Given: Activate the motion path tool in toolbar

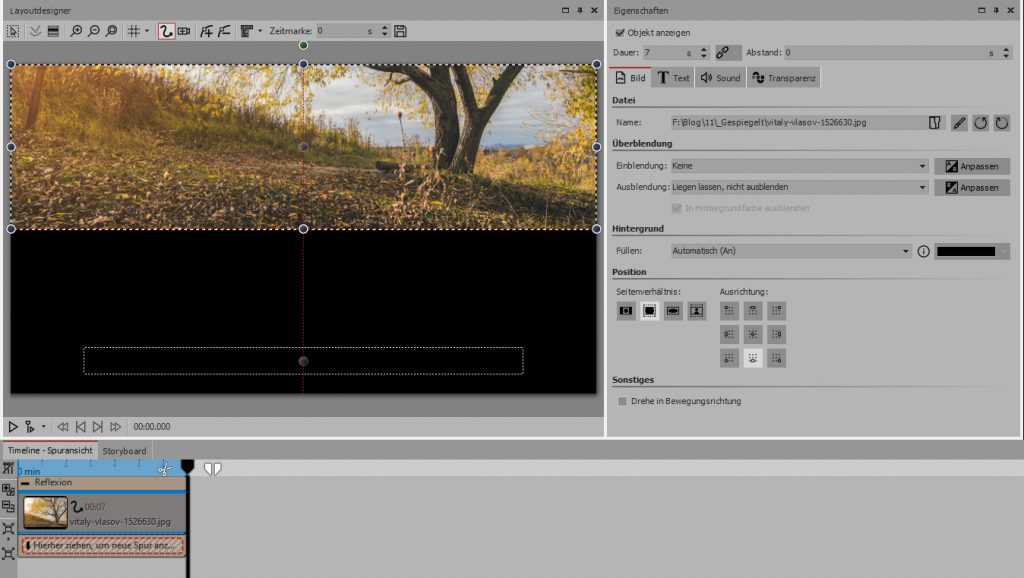Looking at the screenshot, I should 167,31.
